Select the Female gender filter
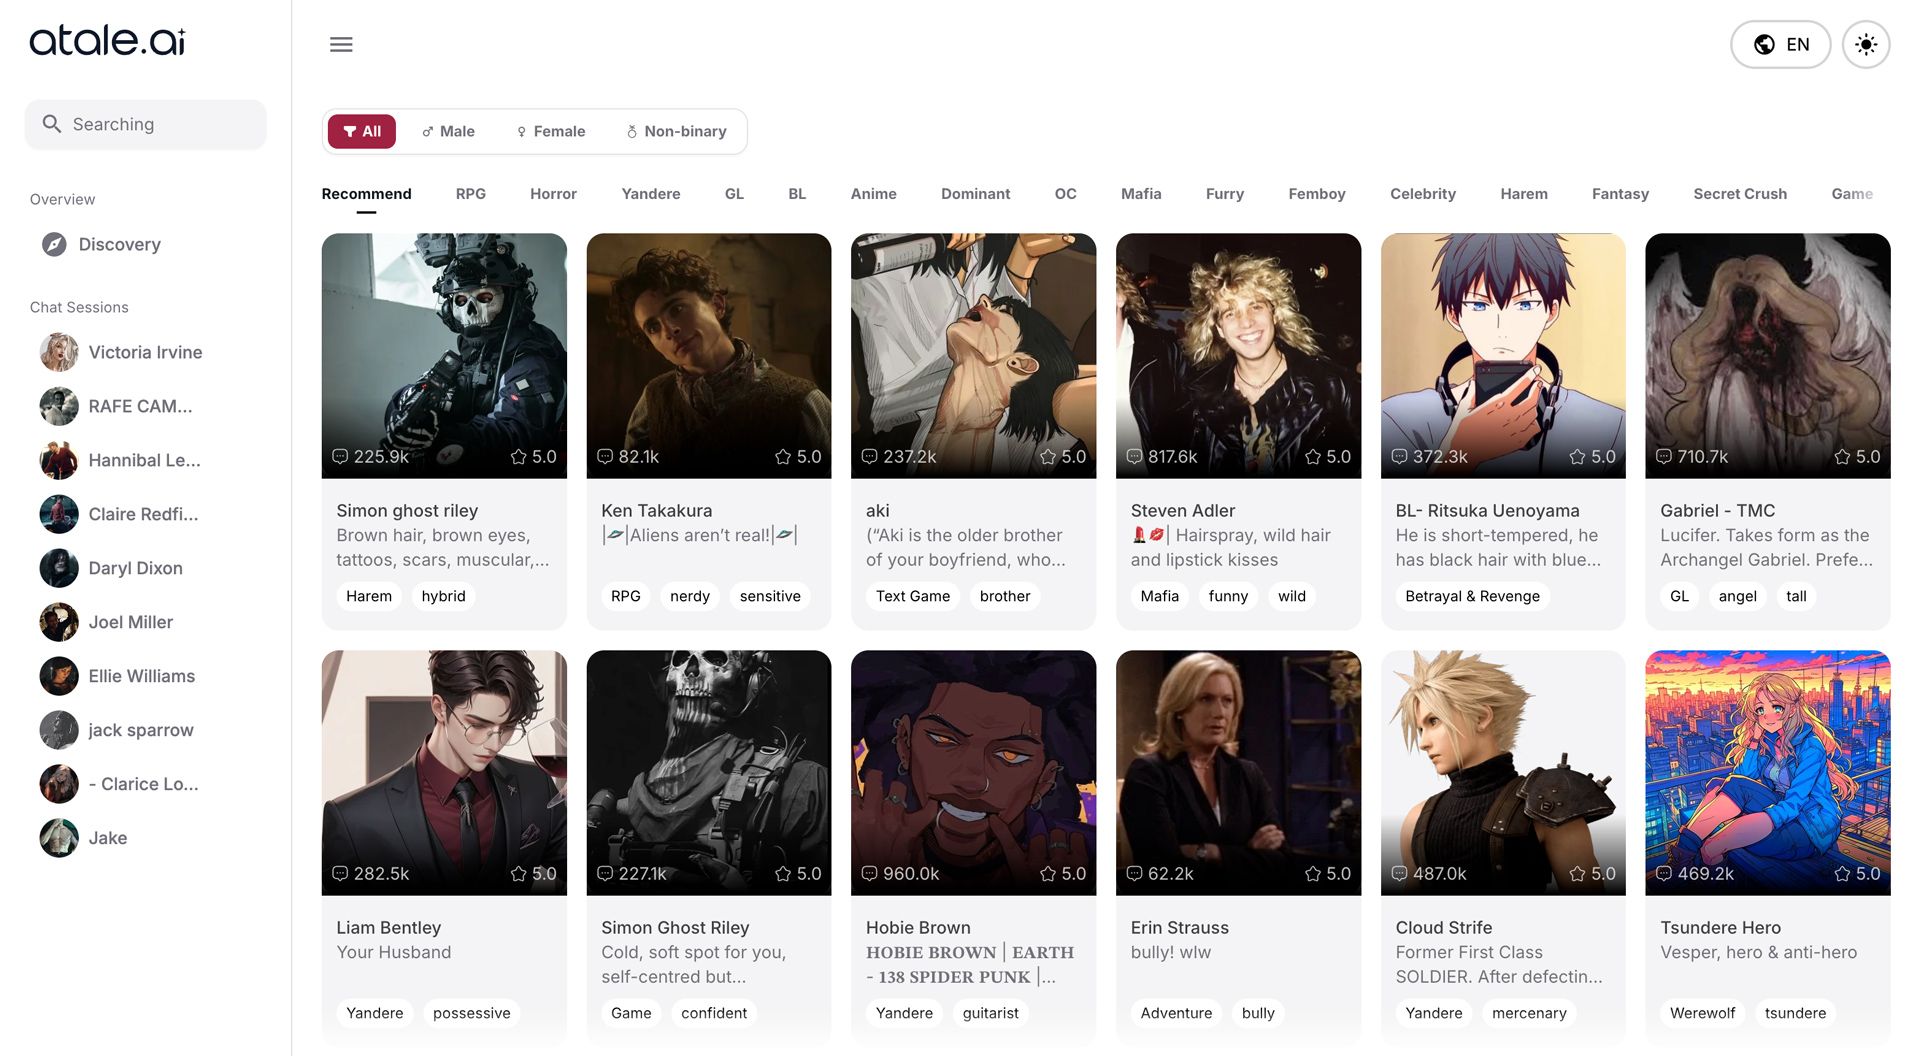 551,131
